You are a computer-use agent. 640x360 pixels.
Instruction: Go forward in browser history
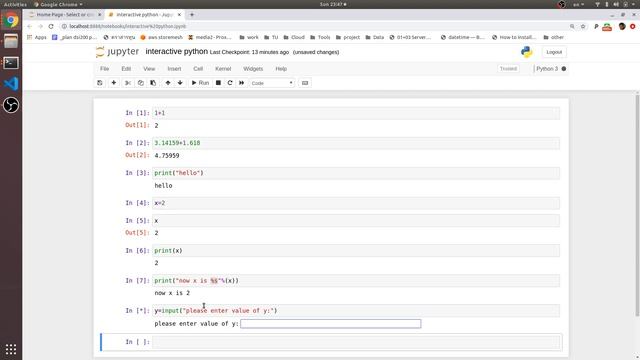tap(40, 26)
